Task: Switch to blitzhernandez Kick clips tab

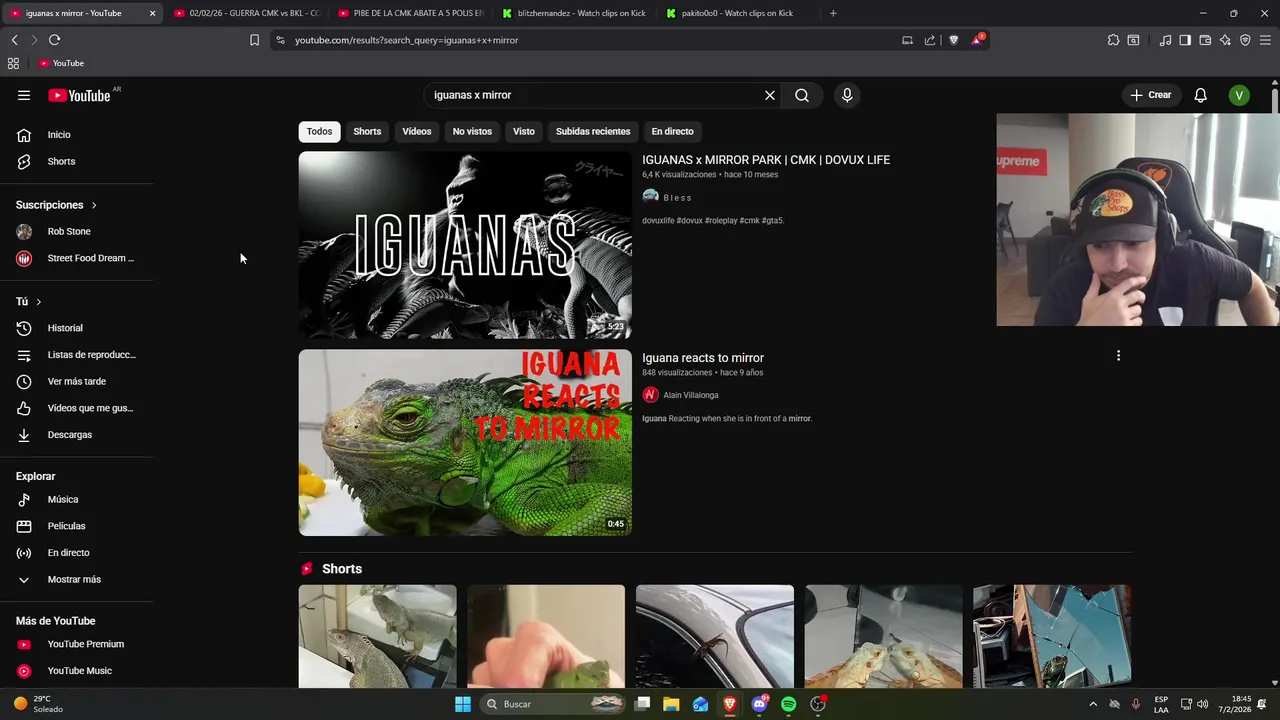Action: (573, 13)
